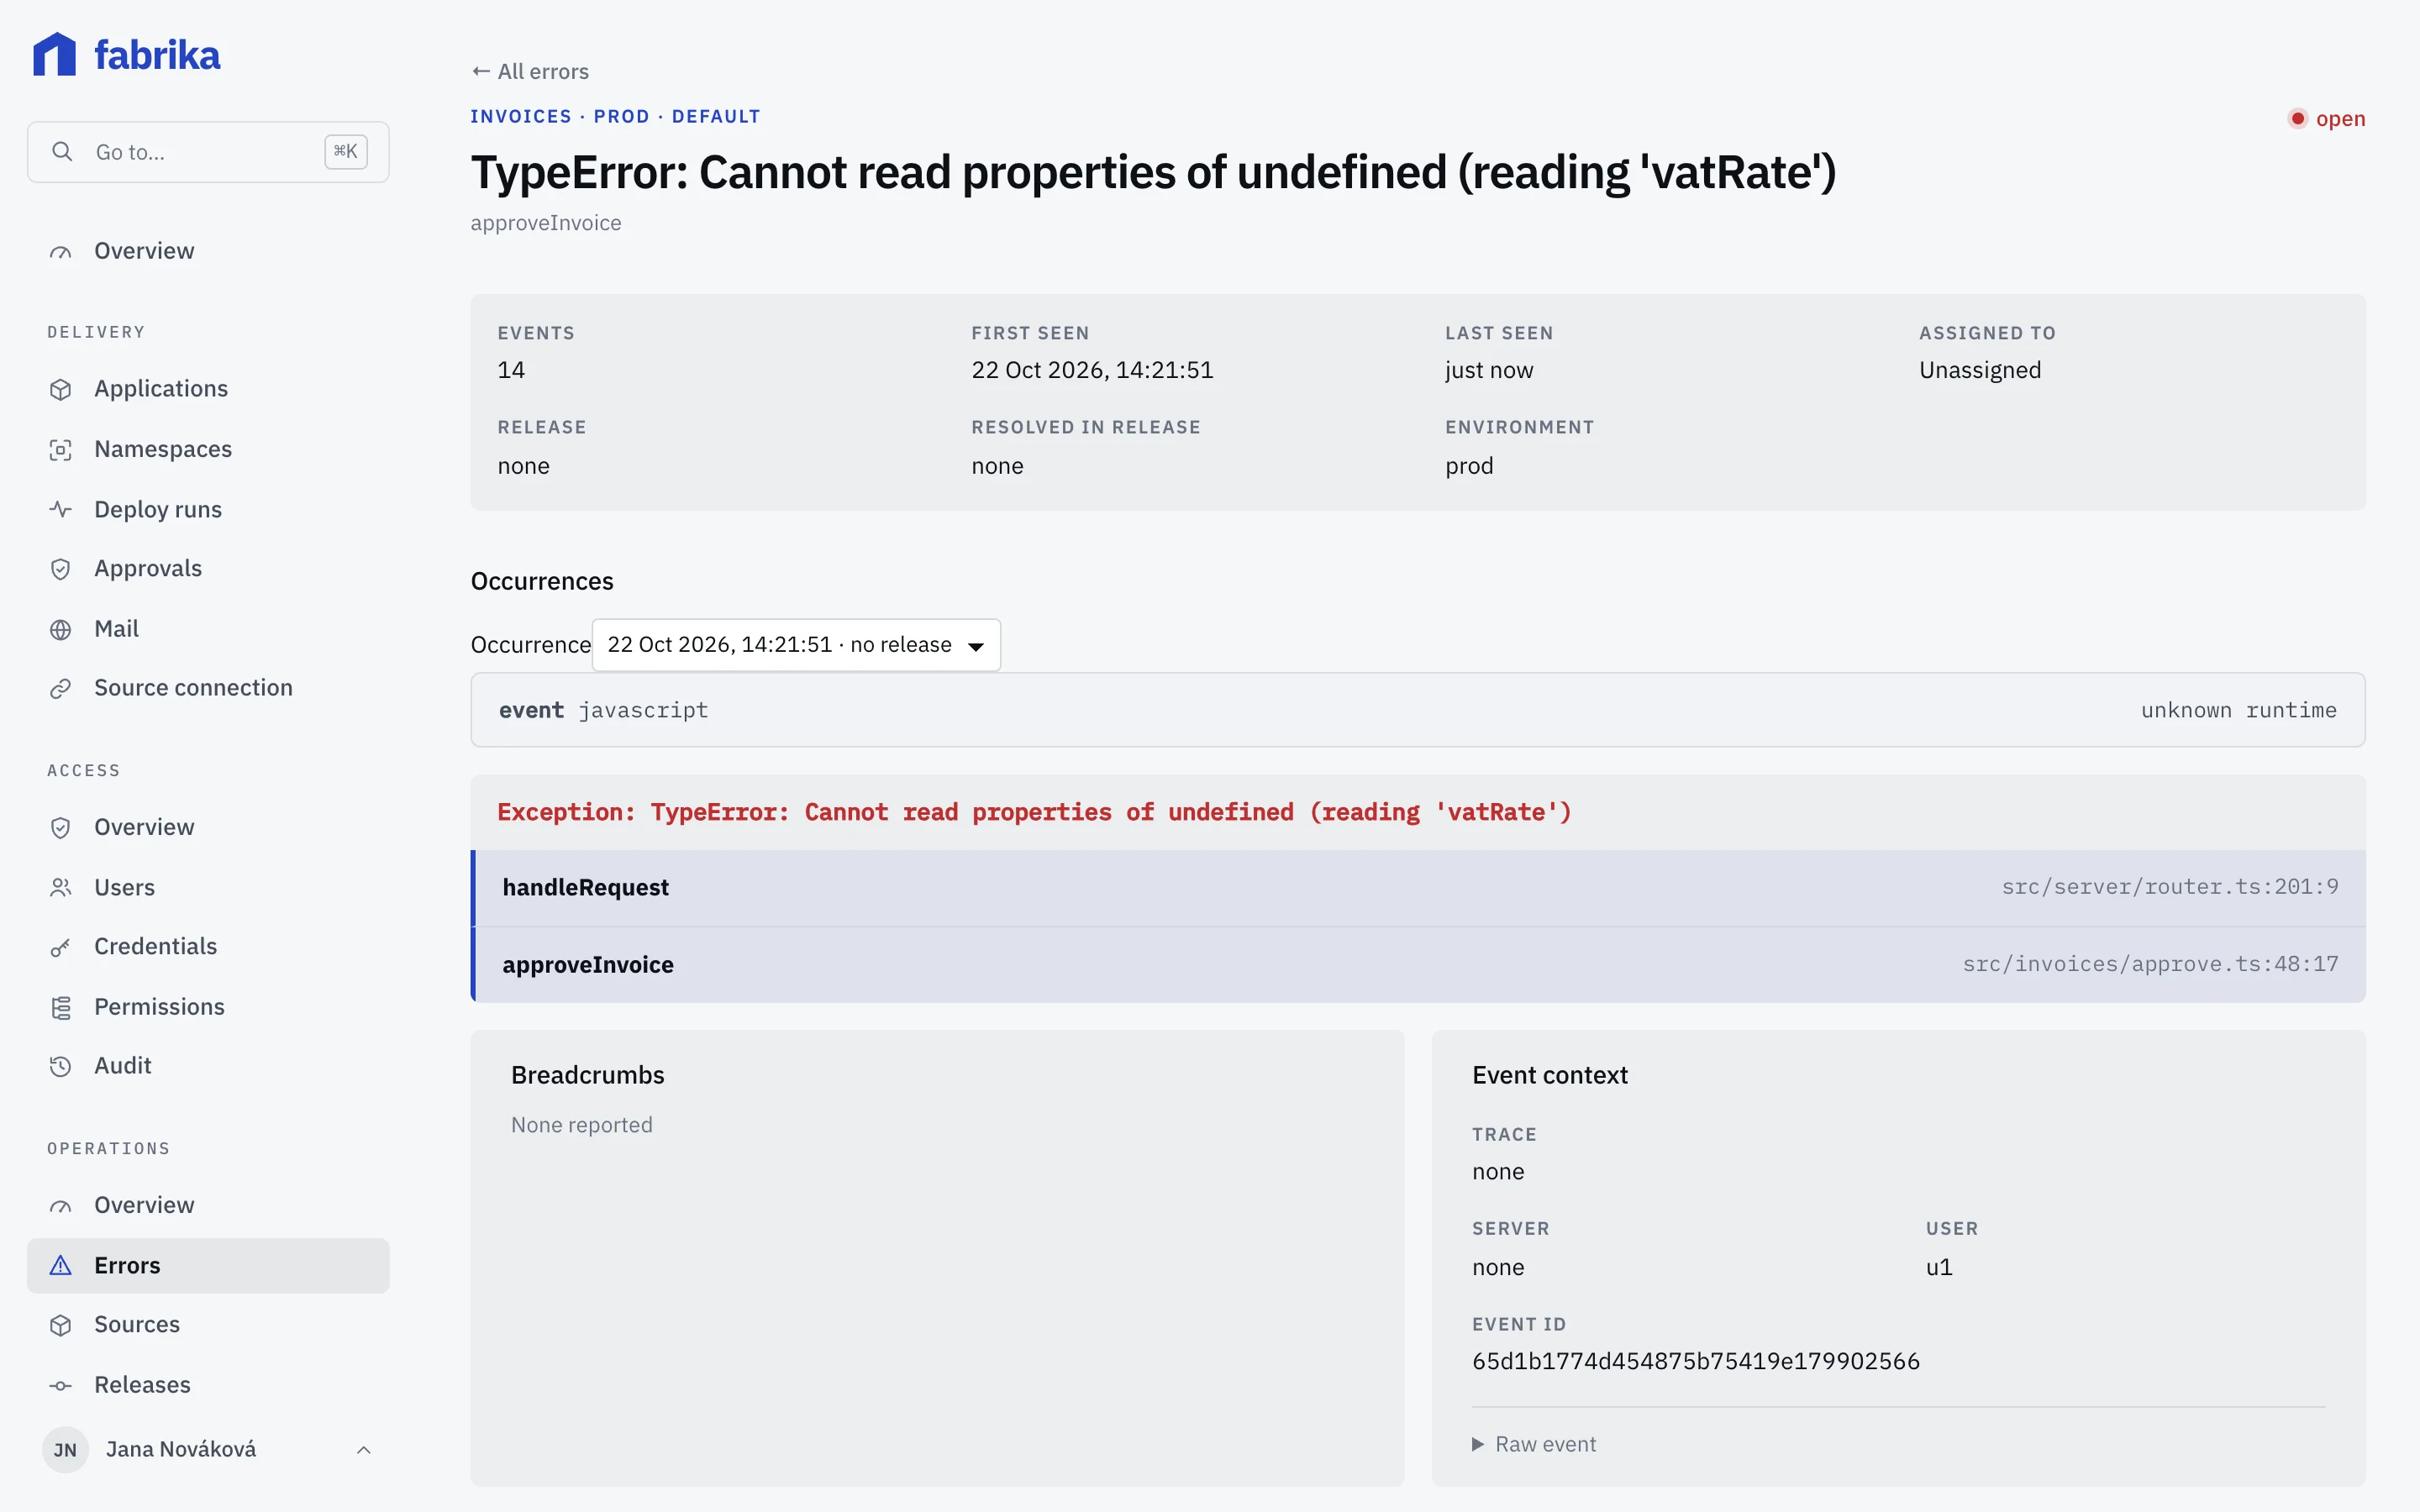Viewport: 2420px width, 1512px height.
Task: Click the open status indicator
Action: click(x=2326, y=119)
